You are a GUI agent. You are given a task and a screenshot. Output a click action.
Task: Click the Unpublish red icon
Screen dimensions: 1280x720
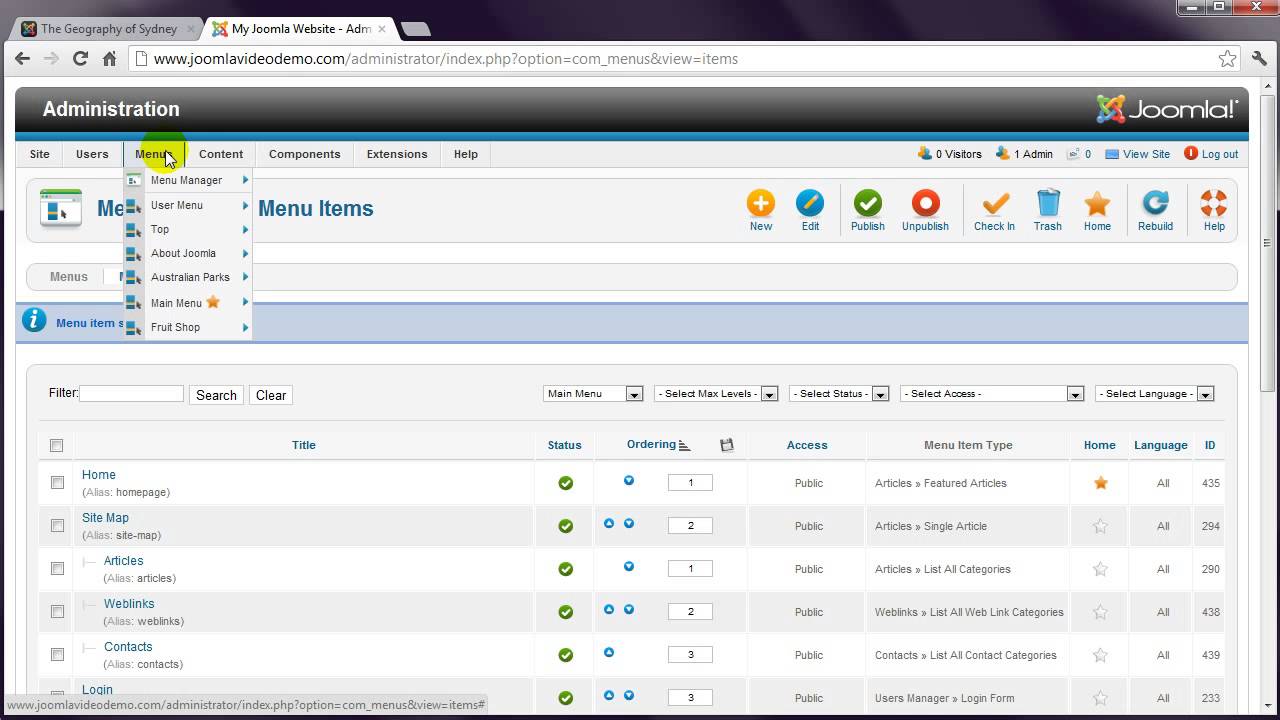click(925, 203)
